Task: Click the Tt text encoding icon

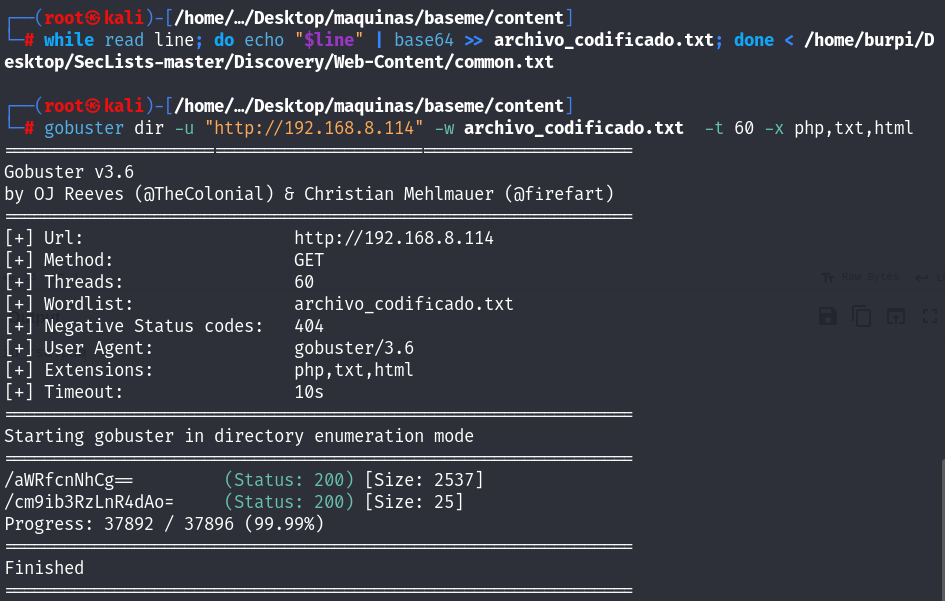Action: [x=828, y=277]
